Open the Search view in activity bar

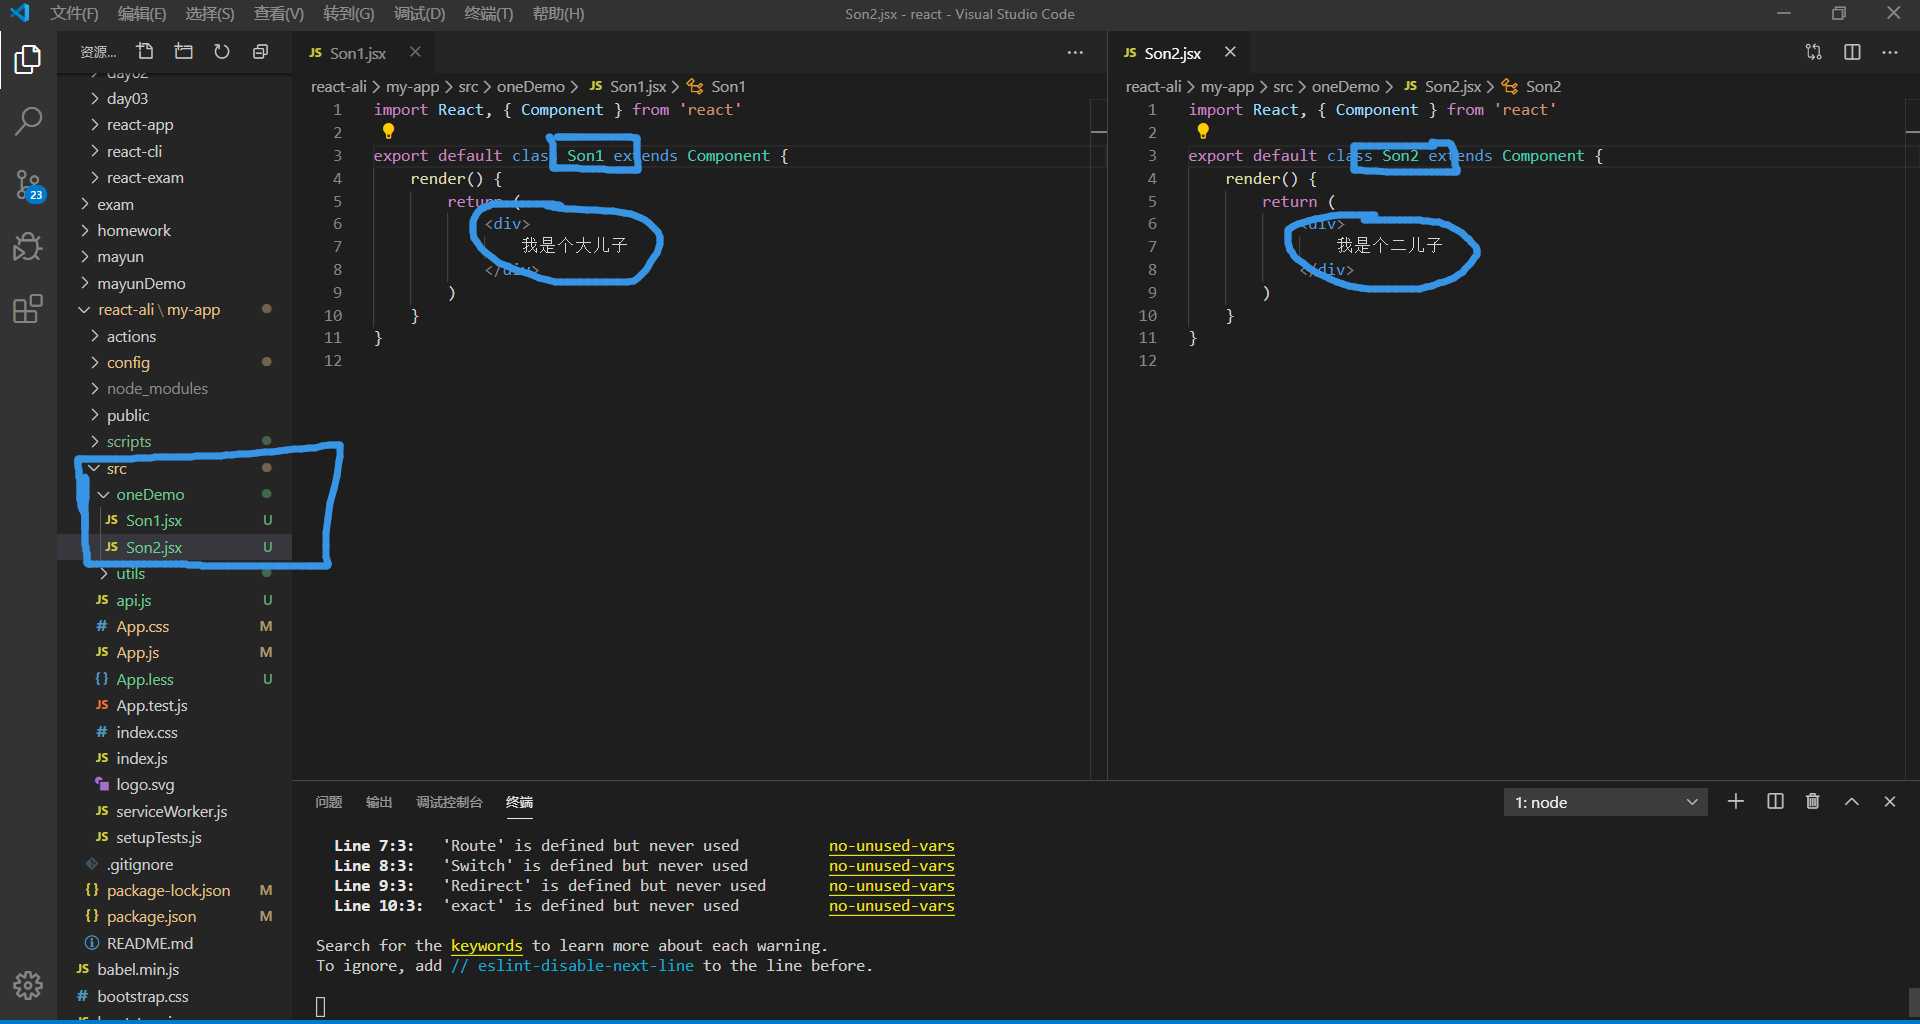click(x=28, y=122)
